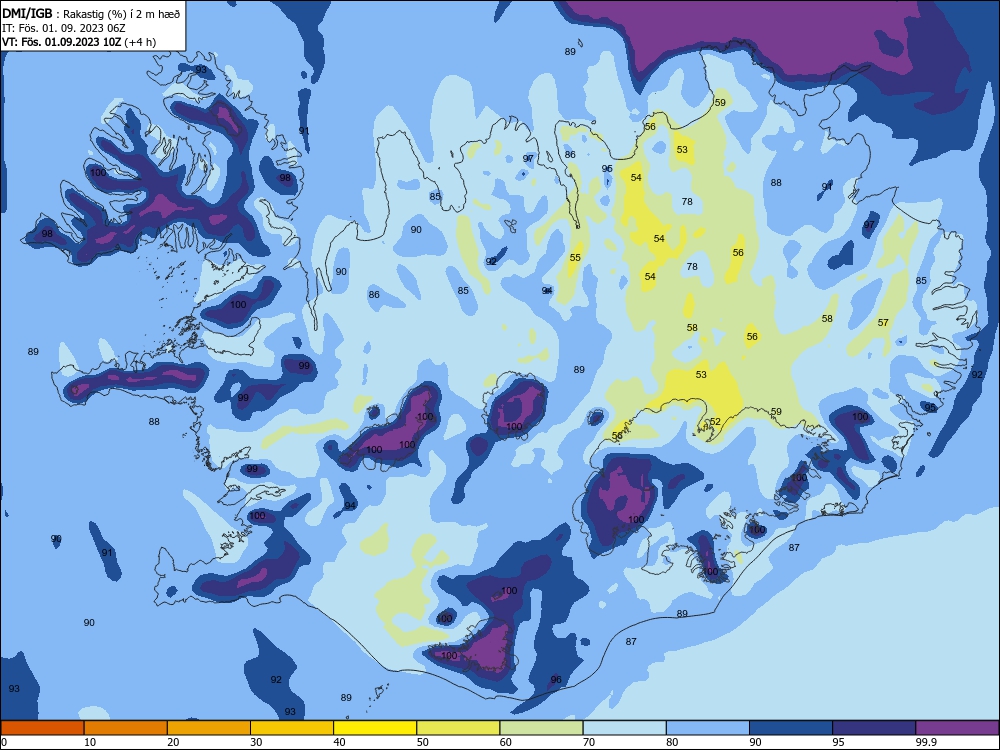Click the title text 'DMI/IGB : Rakastig (%) í 2 m hæð'
The height and width of the screenshot is (750, 1000).
click(x=91, y=14)
